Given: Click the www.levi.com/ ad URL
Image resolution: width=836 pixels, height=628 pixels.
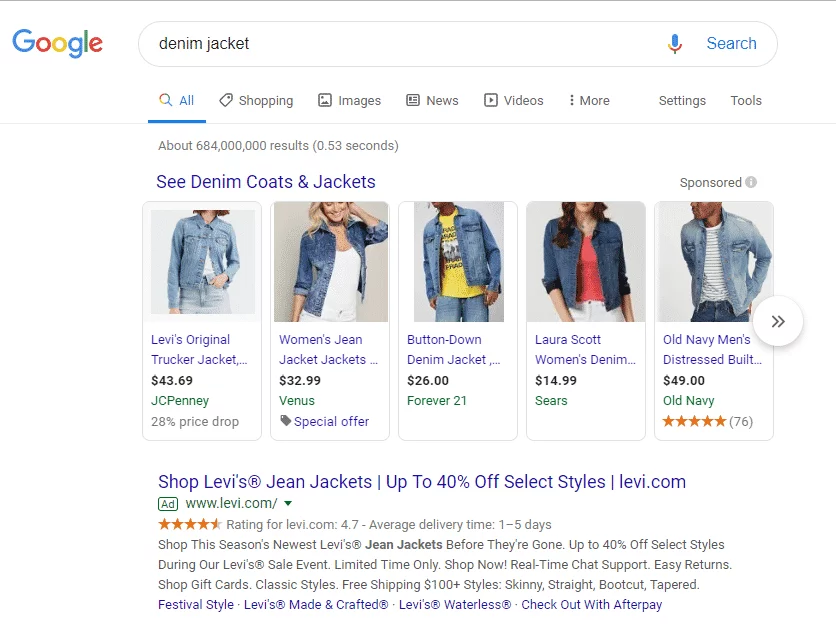Looking at the screenshot, I should [231, 503].
